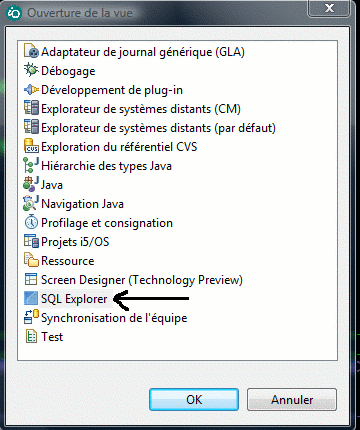Image resolution: width=360 pixels, height=430 pixels.
Task: Select the Navigation Java entry
Action: [x=82, y=204]
